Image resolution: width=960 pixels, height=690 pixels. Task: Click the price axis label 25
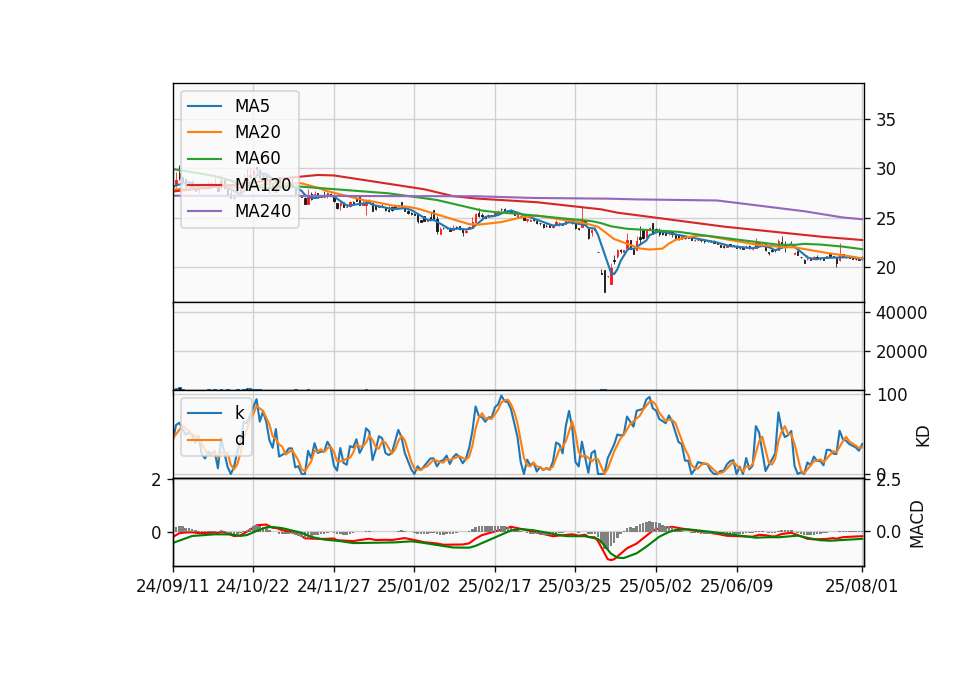[x=886, y=219]
